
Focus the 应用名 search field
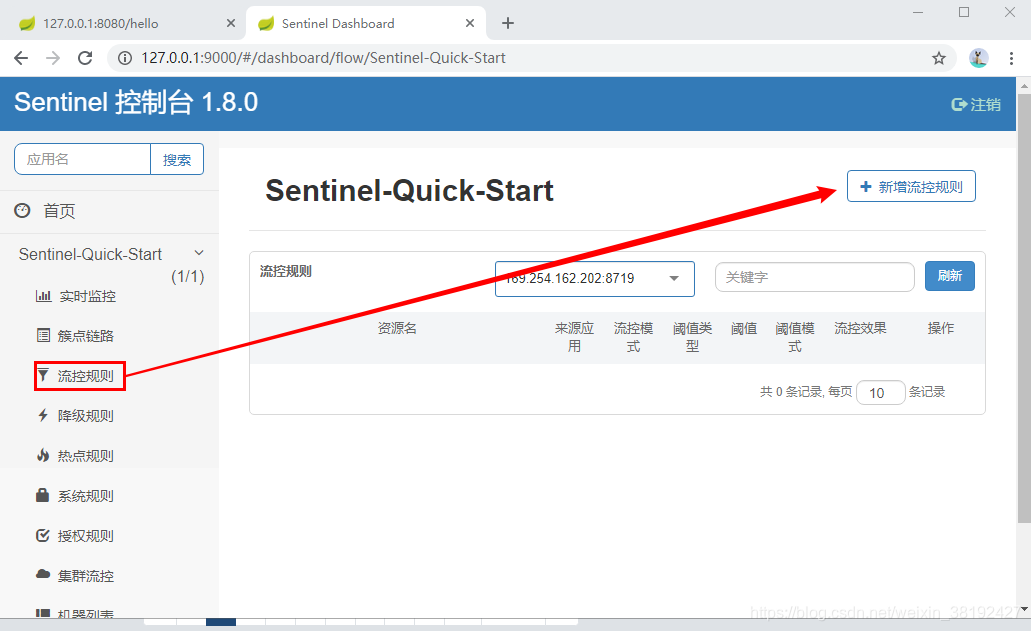pyautogui.click(x=82, y=159)
